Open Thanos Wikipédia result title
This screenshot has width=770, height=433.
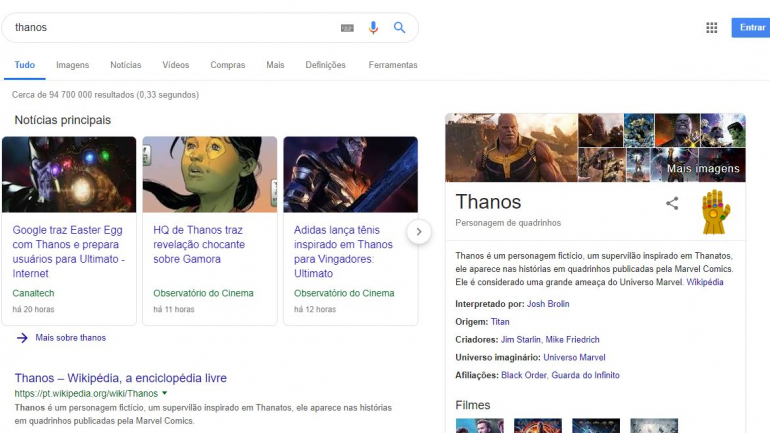pyautogui.click(x=121, y=378)
